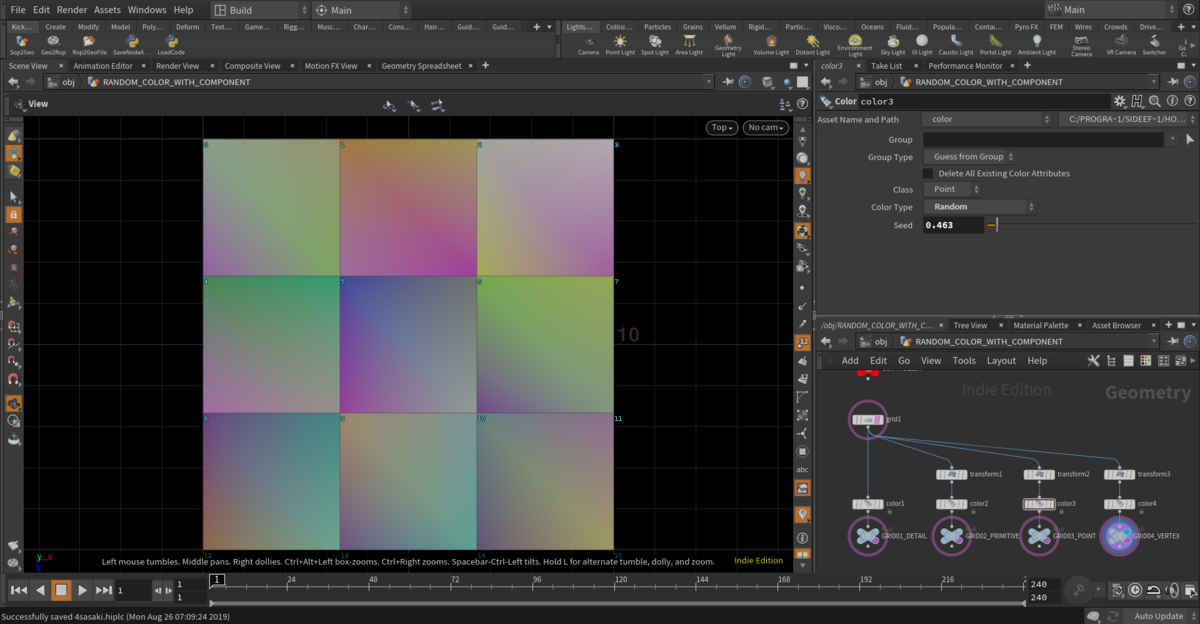Add an Environment Light from shelf
The width and height of the screenshot is (1200, 624).
click(855, 45)
